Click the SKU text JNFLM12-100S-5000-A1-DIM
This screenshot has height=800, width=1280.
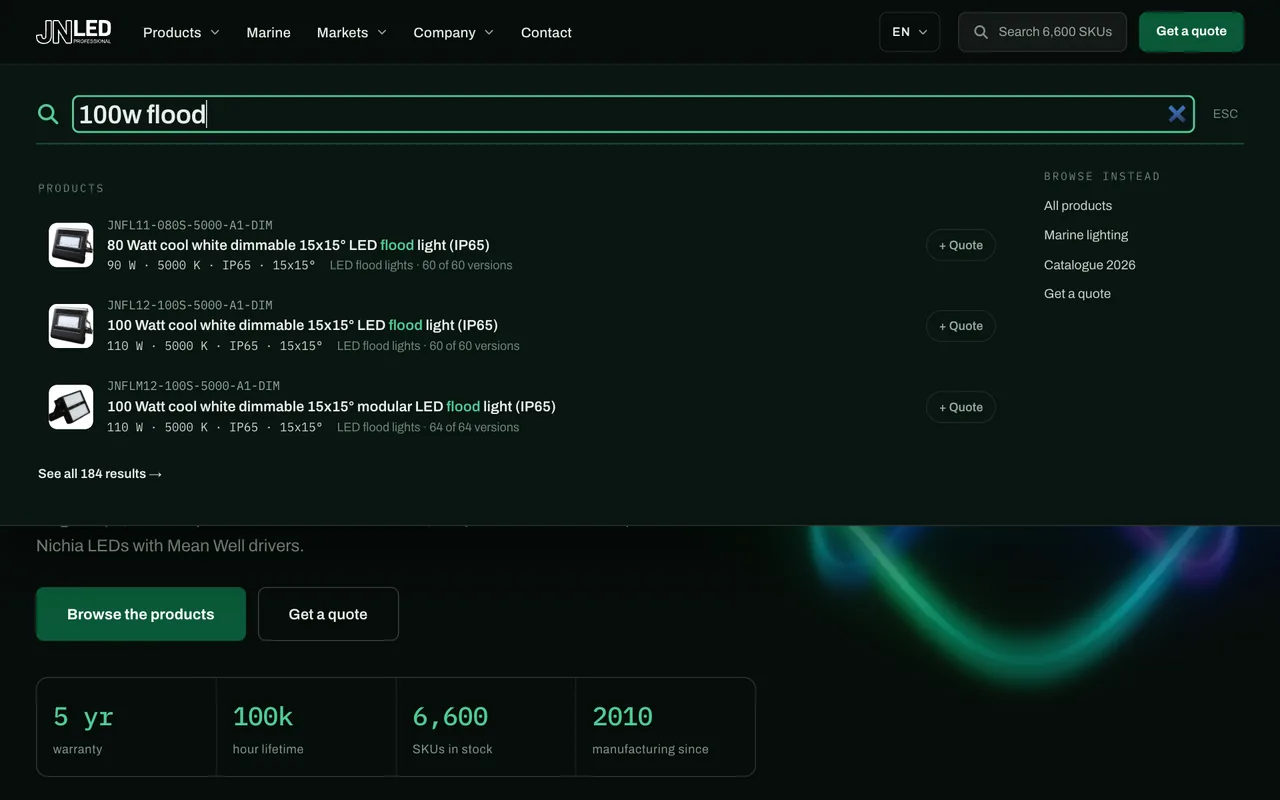[x=193, y=386]
